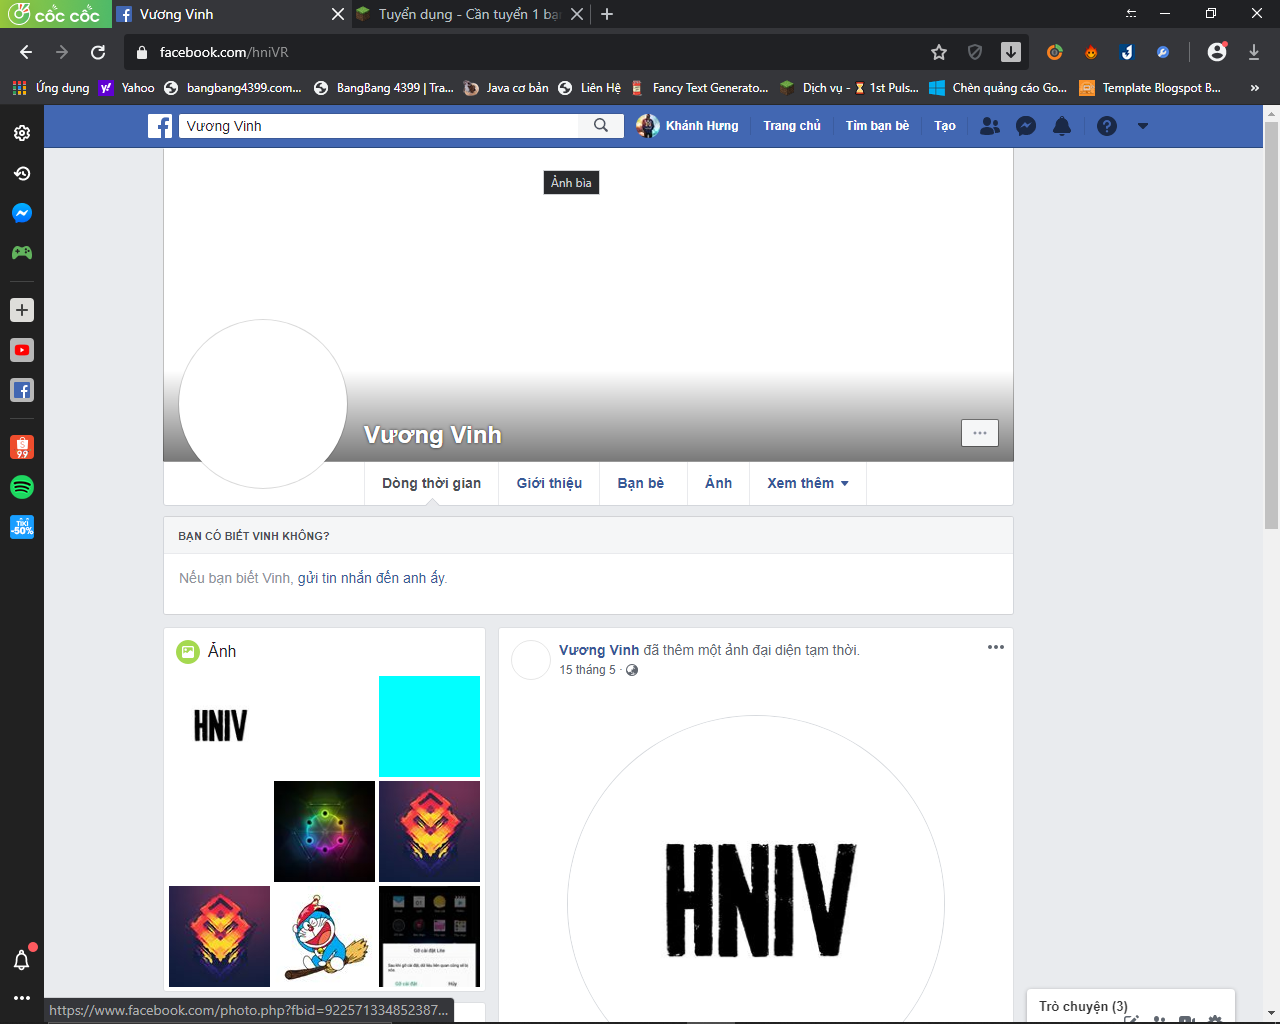Open a new browser tab

tap(607, 14)
